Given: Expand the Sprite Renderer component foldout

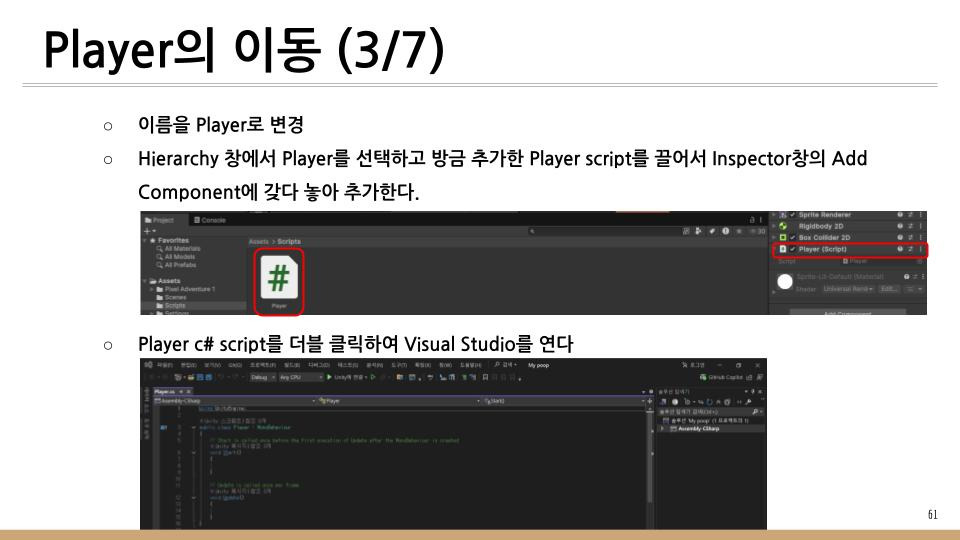Looking at the screenshot, I should (773, 215).
